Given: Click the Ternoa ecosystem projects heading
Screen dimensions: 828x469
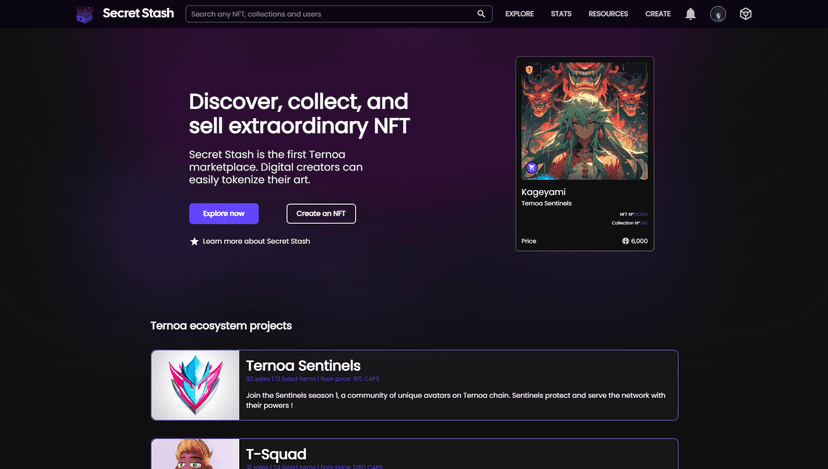Looking at the screenshot, I should click(221, 326).
